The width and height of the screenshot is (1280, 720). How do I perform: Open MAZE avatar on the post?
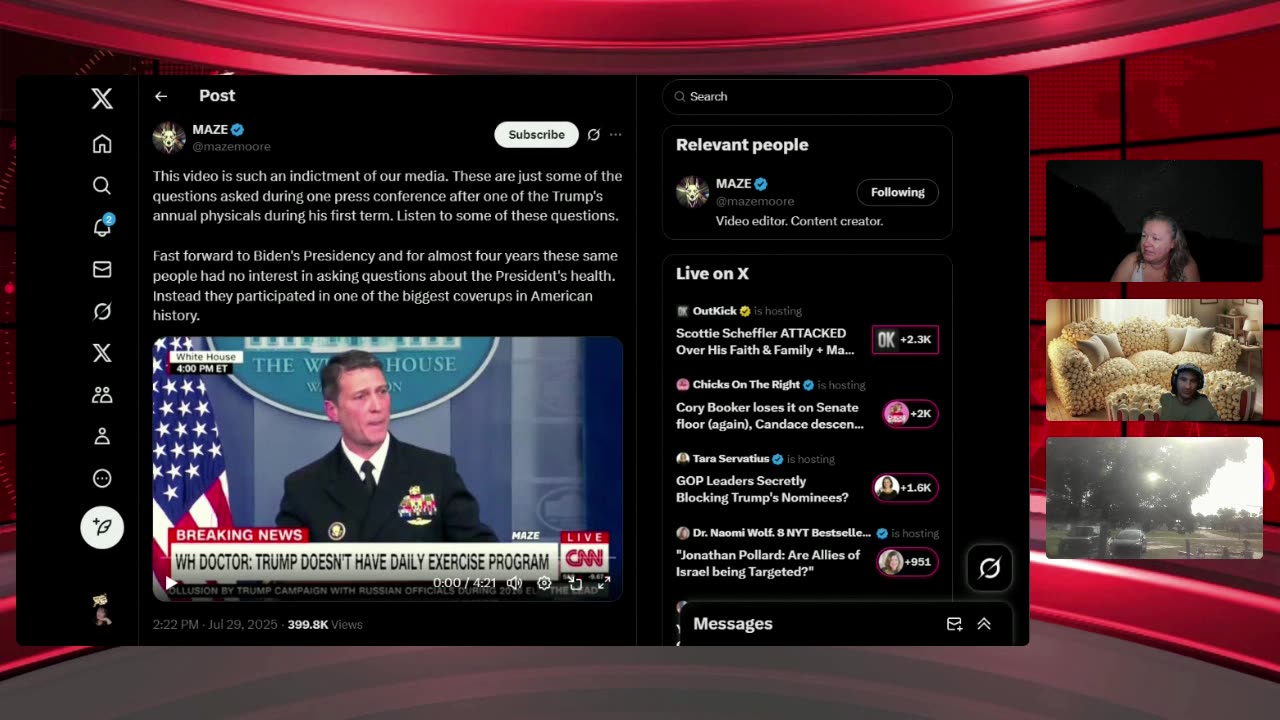click(x=169, y=138)
